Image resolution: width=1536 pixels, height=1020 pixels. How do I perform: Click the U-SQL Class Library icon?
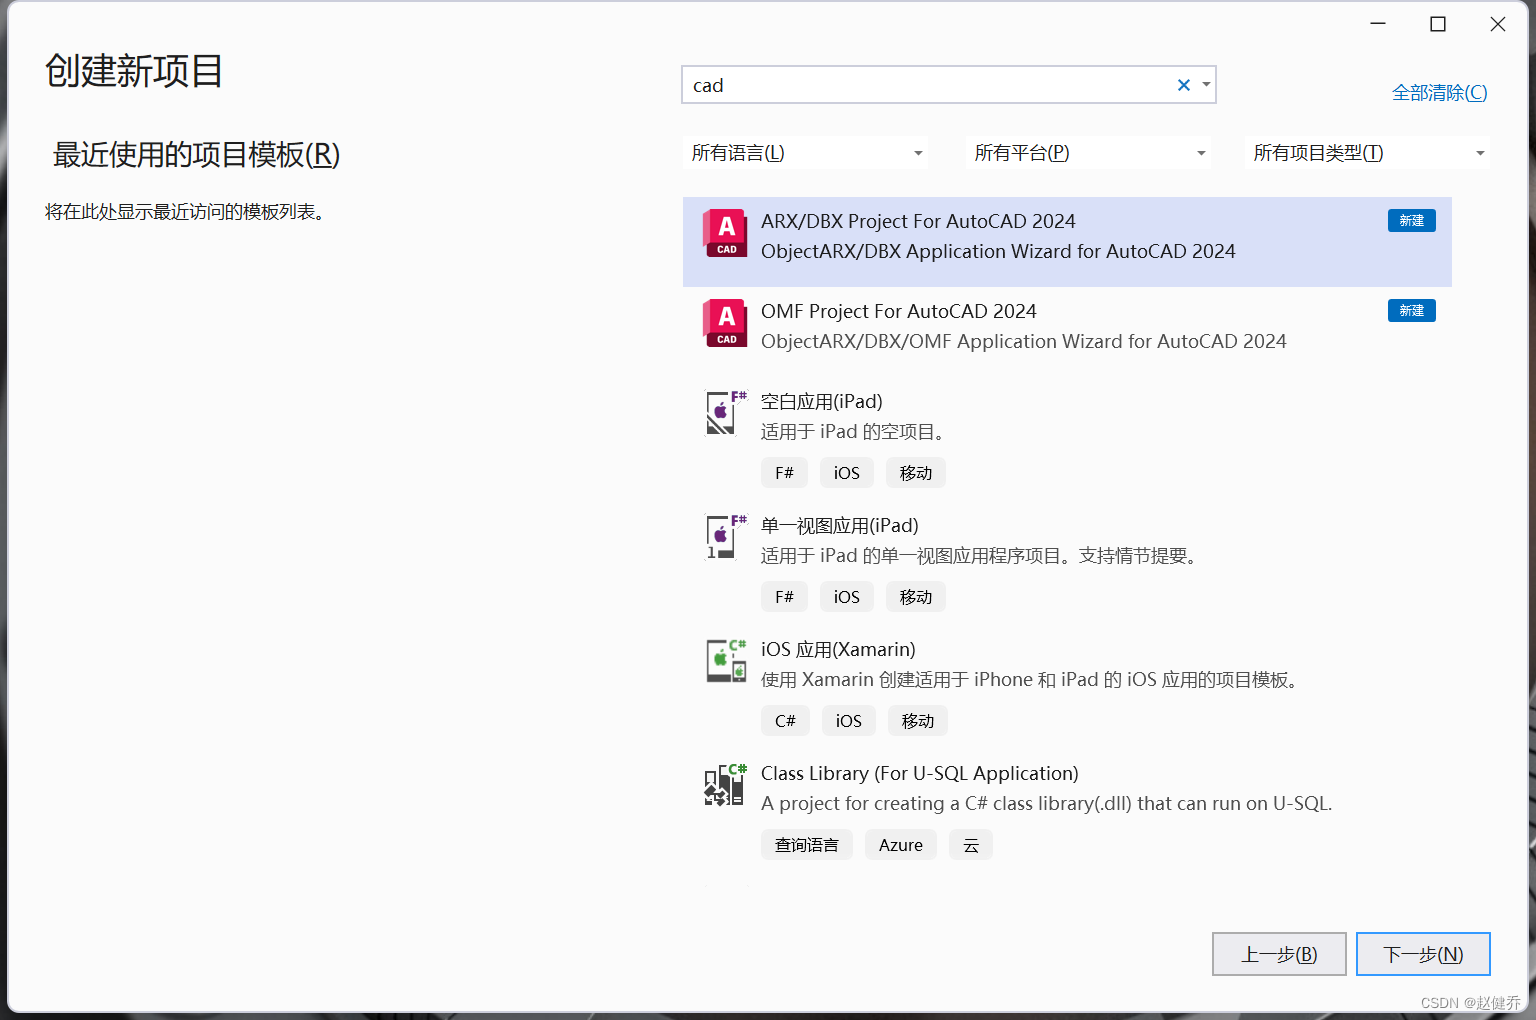tap(725, 785)
